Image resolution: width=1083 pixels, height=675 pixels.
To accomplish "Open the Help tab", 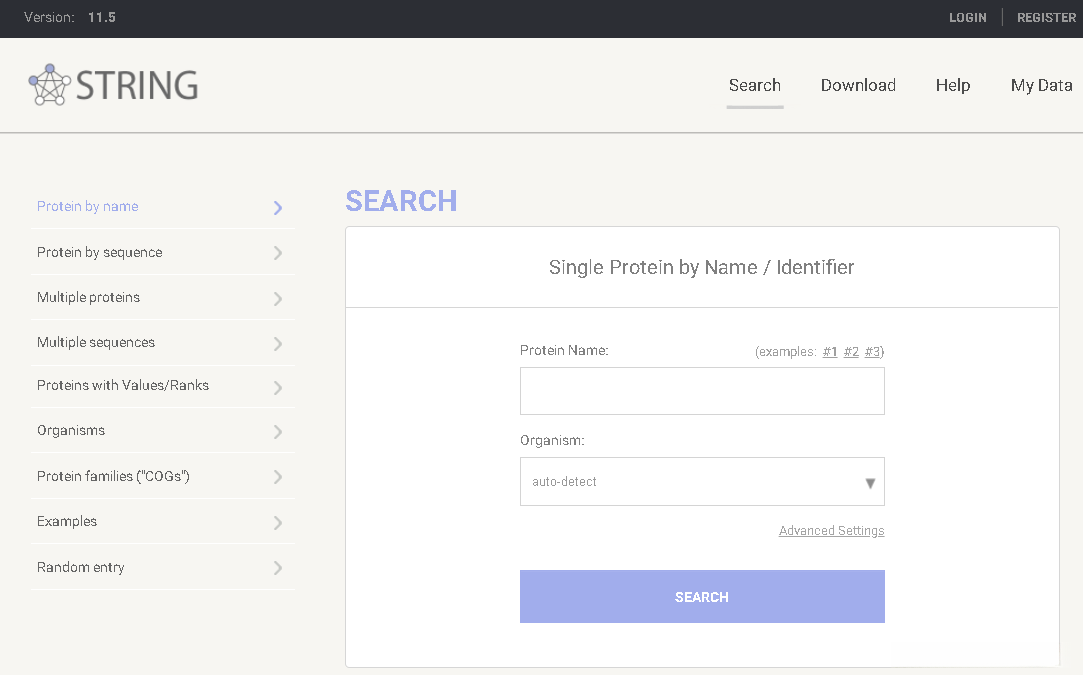I will pos(953,86).
